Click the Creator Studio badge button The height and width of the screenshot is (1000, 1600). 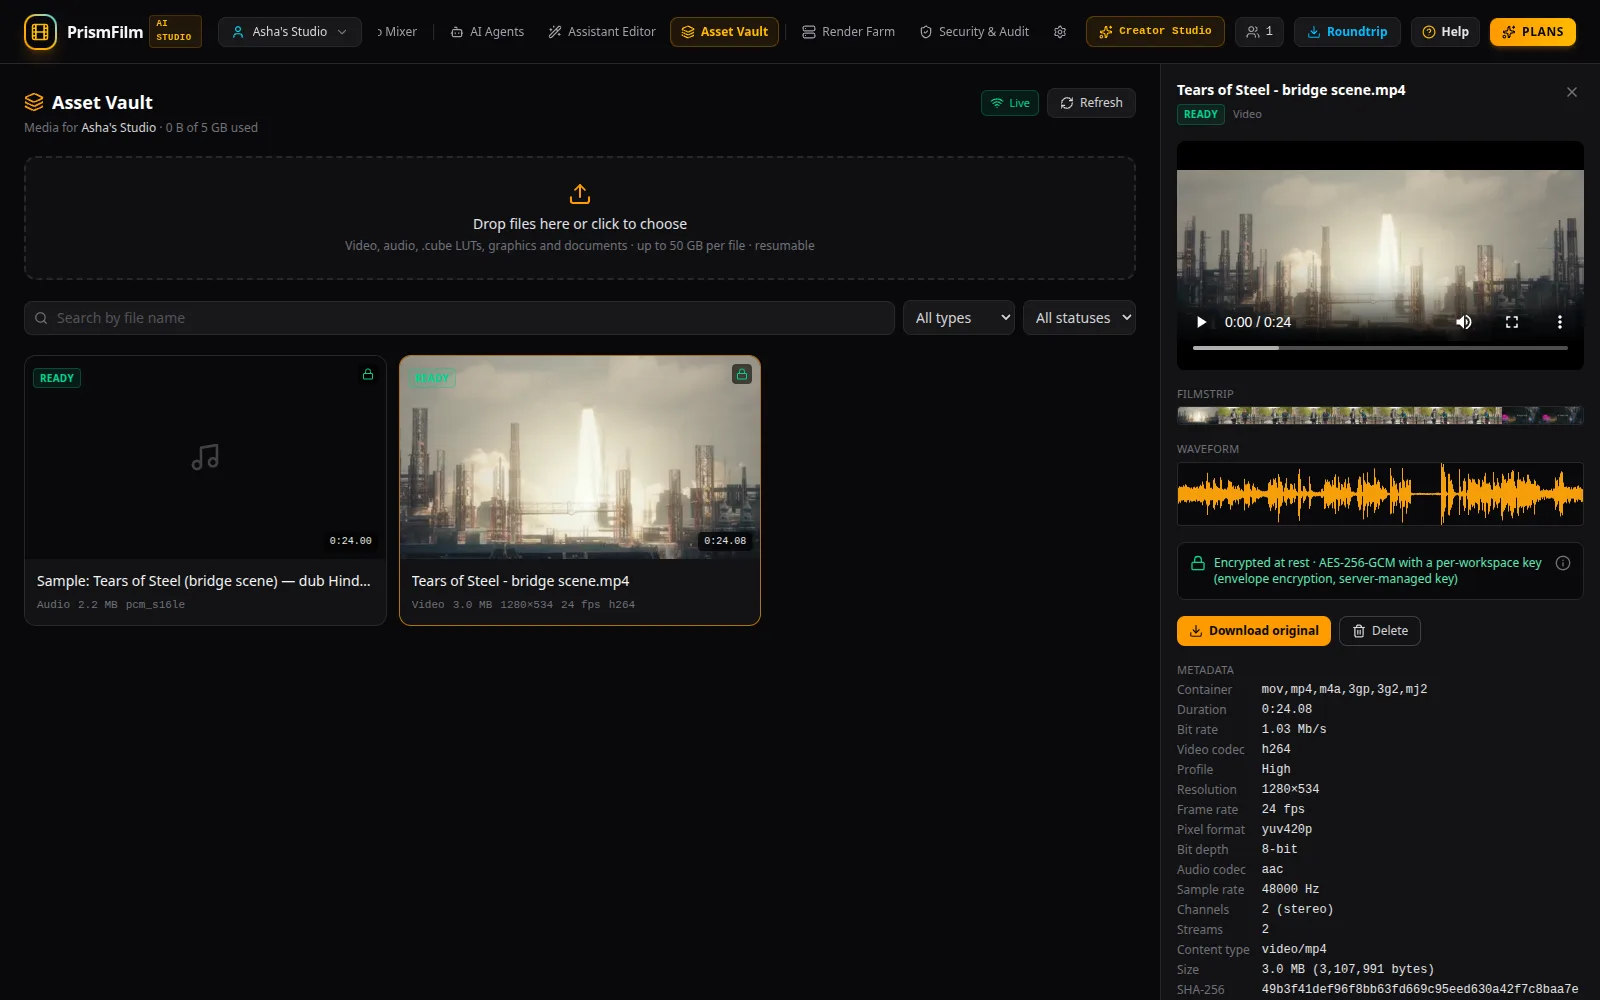[1155, 32]
